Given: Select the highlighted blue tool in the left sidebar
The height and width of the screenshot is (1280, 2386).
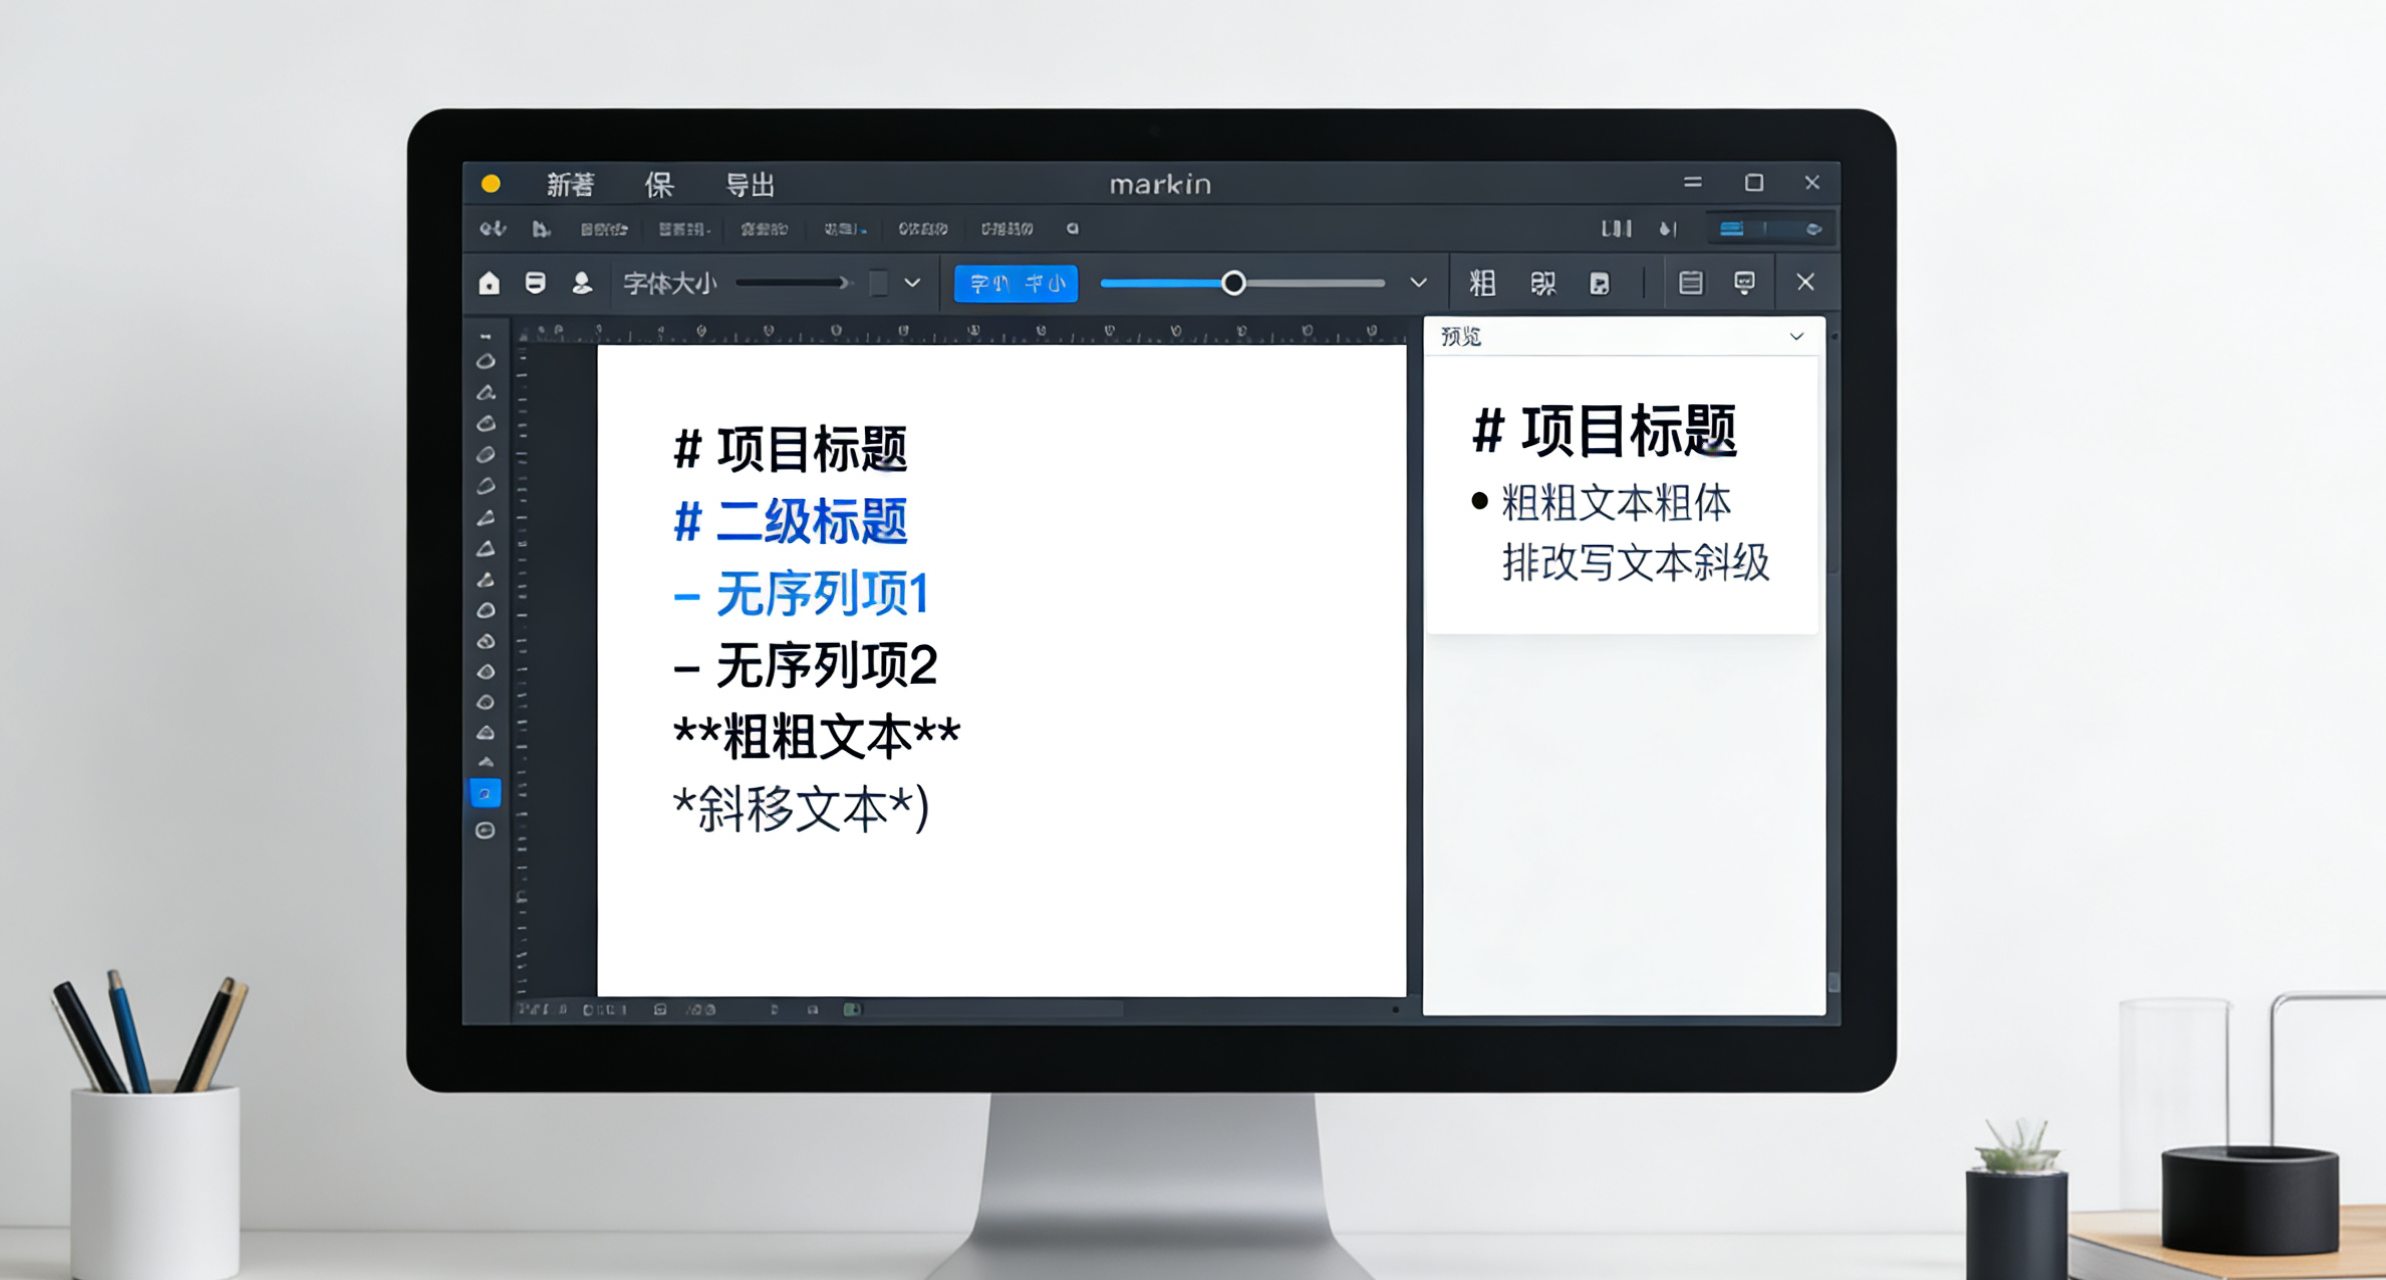Looking at the screenshot, I should coord(485,793).
